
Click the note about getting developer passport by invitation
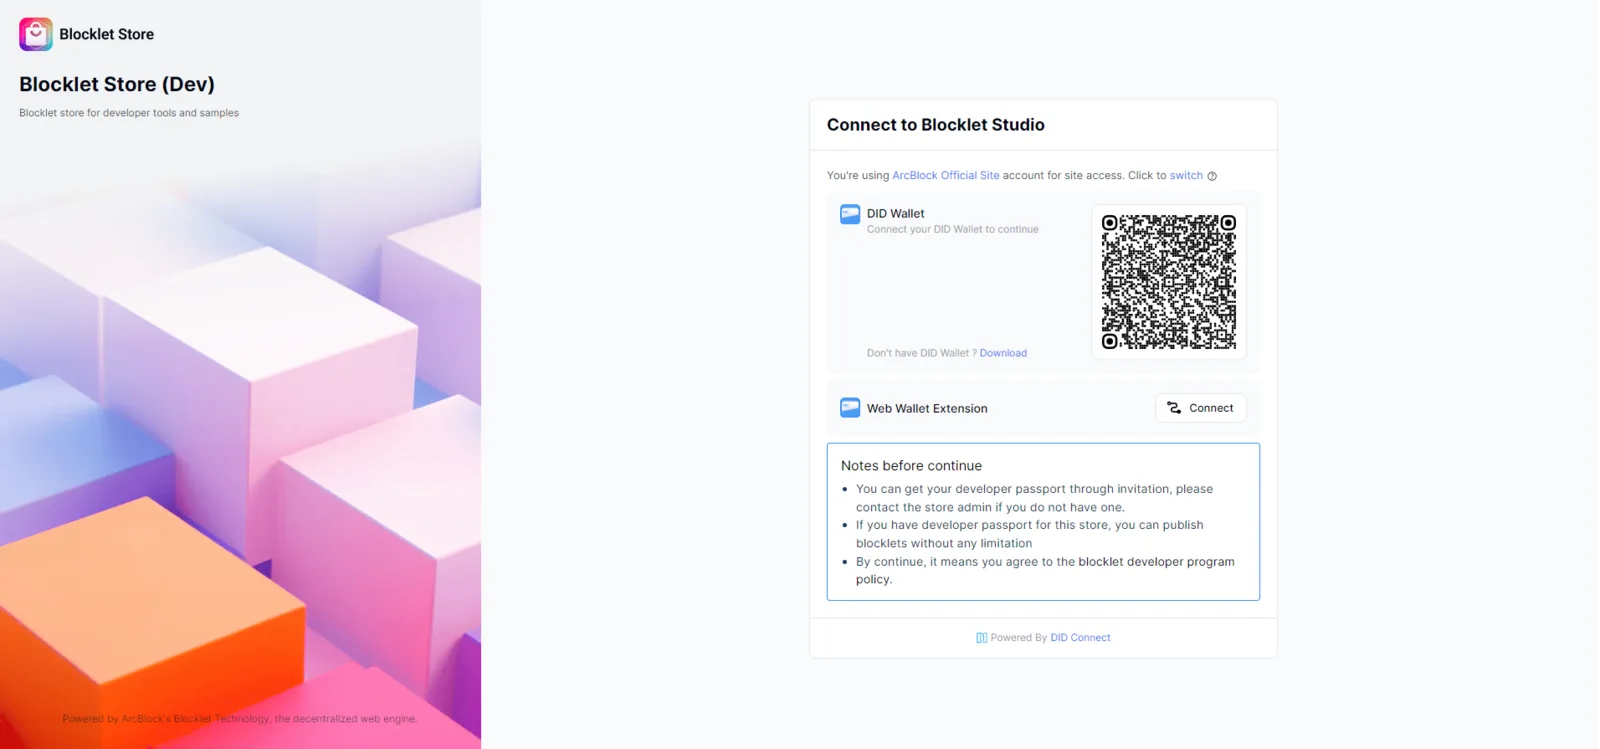(x=1034, y=498)
